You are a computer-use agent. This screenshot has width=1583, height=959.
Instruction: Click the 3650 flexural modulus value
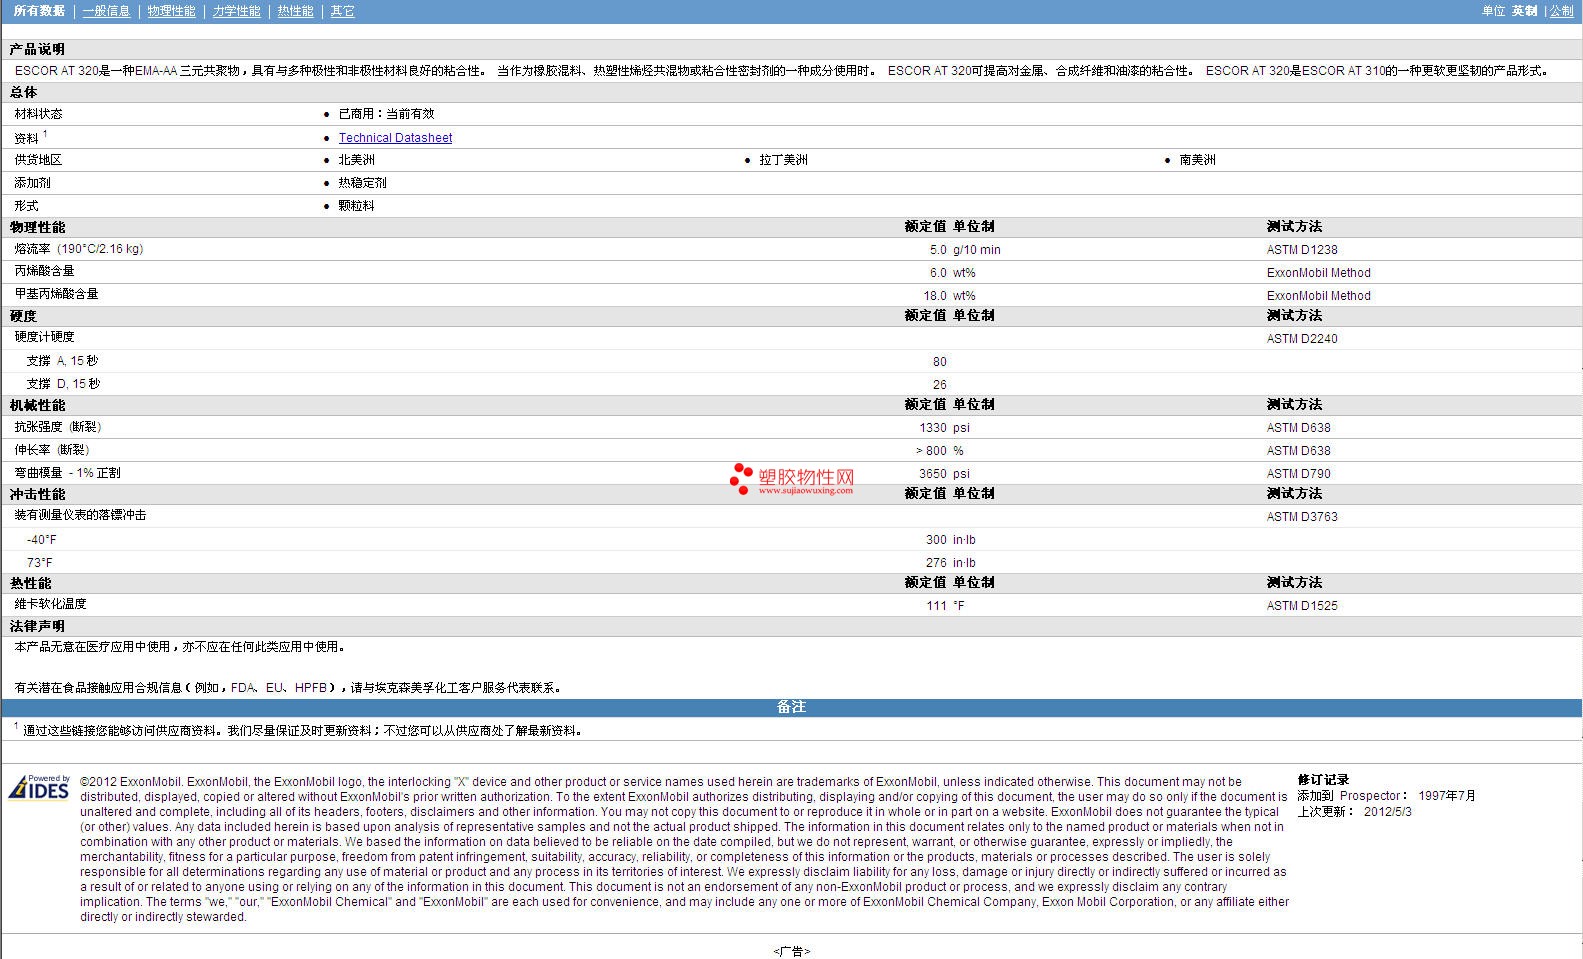[x=933, y=474]
